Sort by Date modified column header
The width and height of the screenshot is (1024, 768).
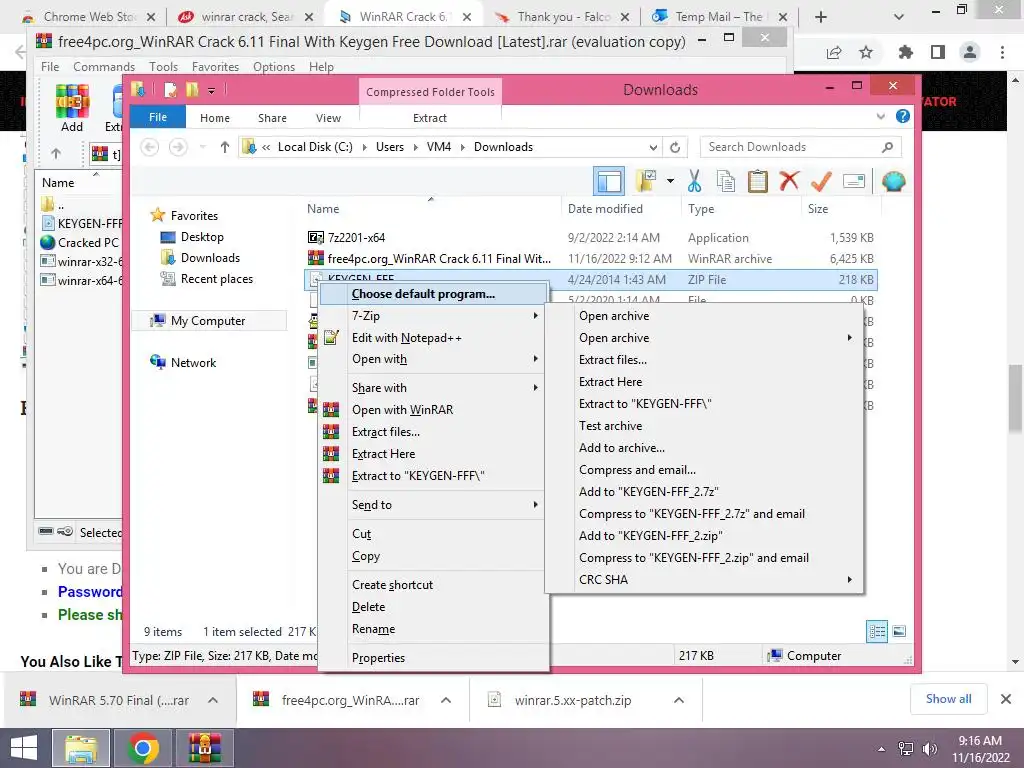pyautogui.click(x=605, y=209)
